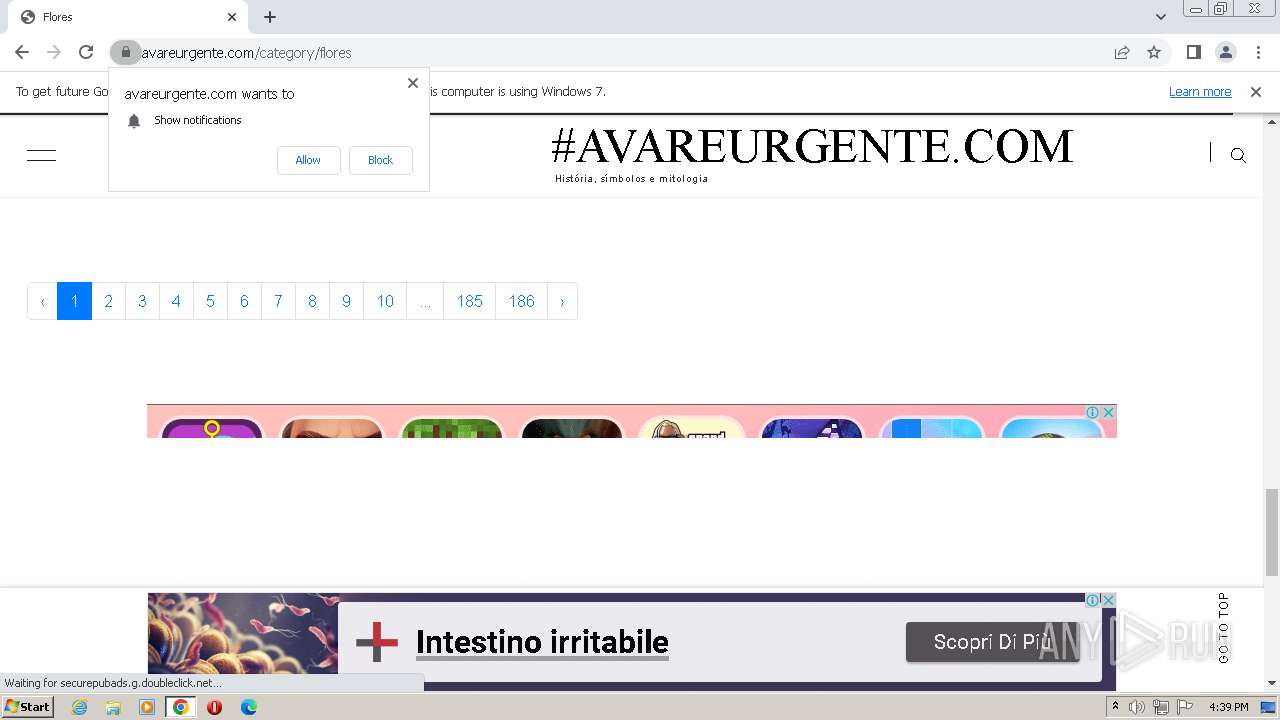Screen dimensions: 1280x720
Task: Click the #AVAREURGENTE.COM site logo
Action: point(812,147)
